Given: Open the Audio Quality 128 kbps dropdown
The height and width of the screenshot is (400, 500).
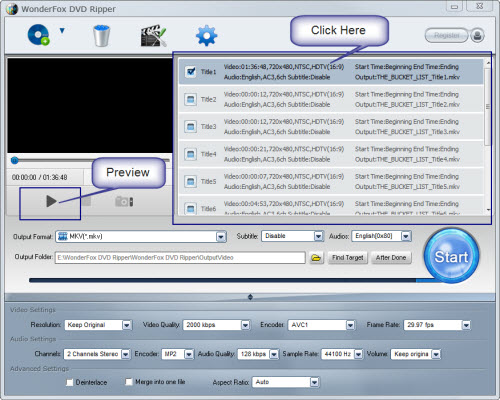Looking at the screenshot, I should tap(274, 354).
